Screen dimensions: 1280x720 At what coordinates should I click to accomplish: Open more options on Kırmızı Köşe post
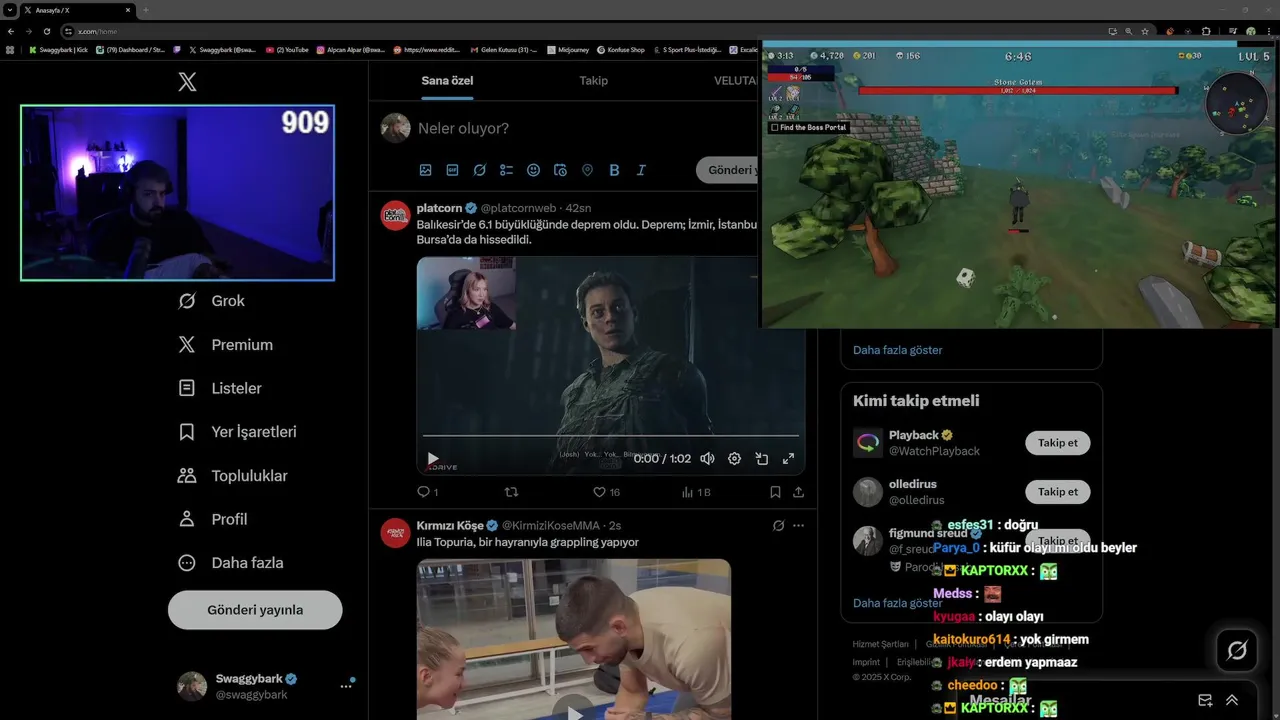[x=798, y=525]
